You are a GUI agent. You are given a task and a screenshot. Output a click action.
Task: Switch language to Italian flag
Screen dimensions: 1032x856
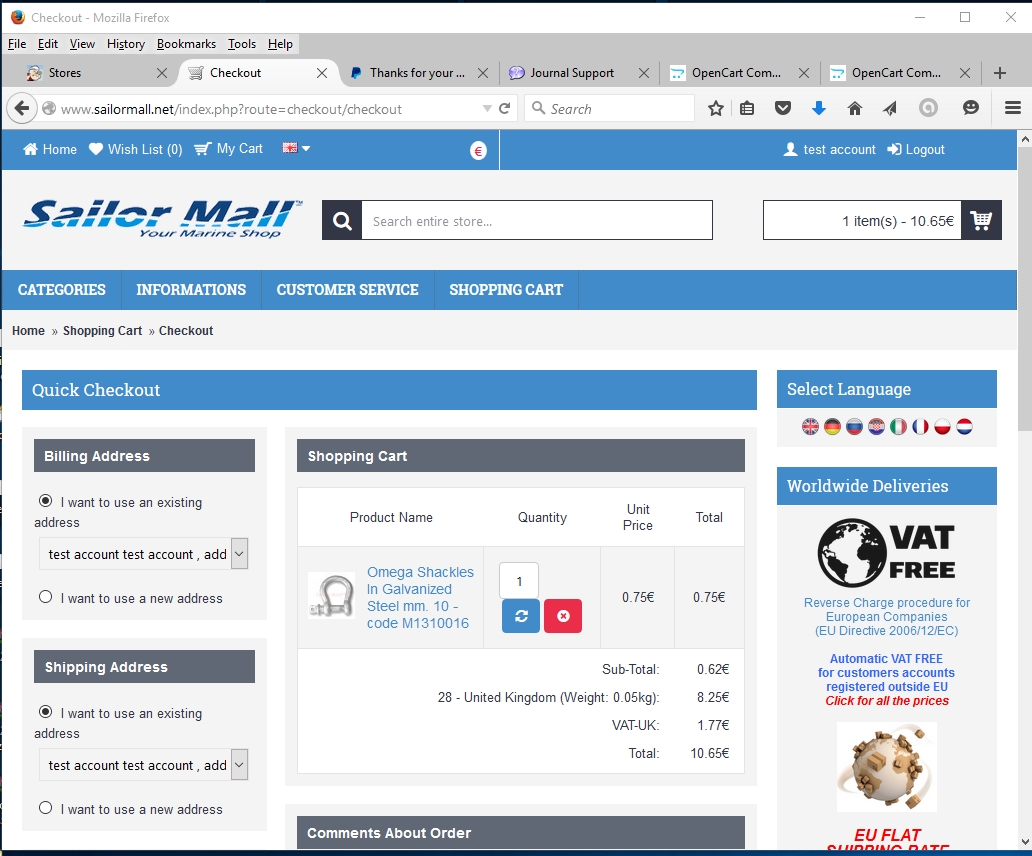898,427
